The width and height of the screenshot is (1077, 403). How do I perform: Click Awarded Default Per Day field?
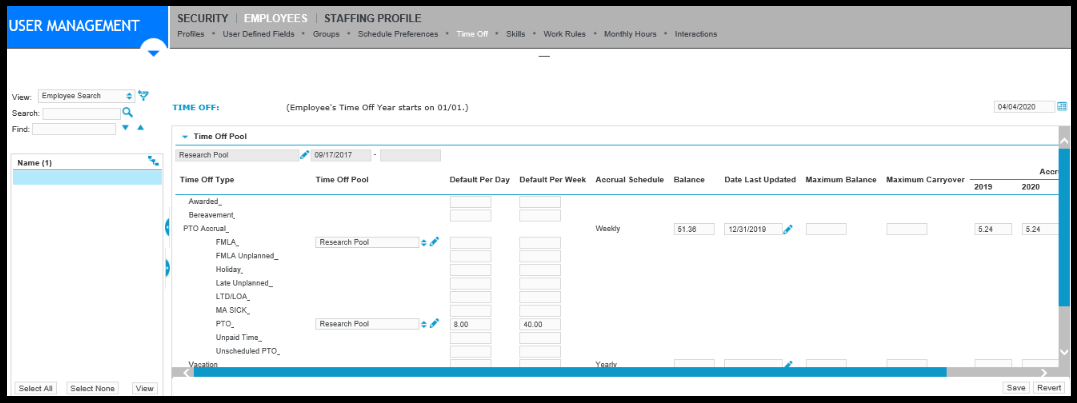click(x=471, y=202)
